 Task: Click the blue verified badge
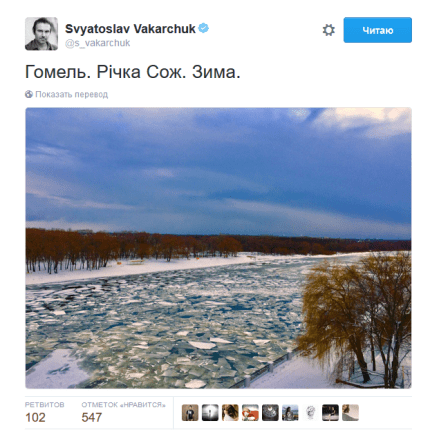[x=203, y=28]
